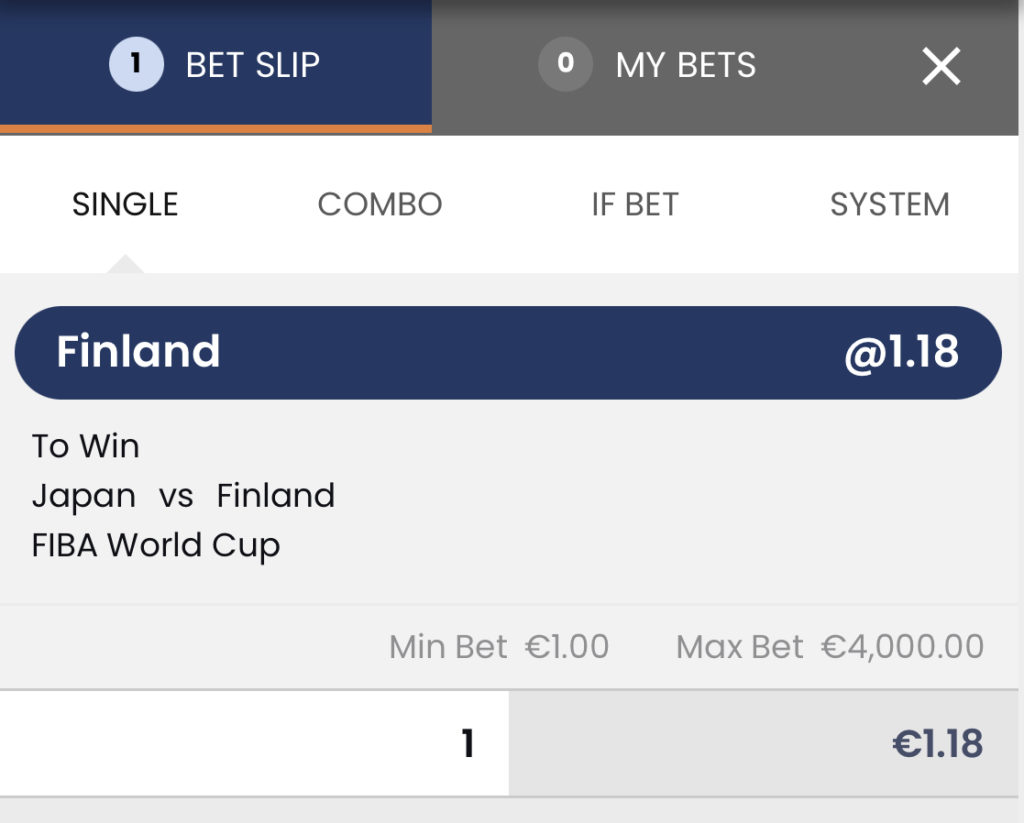Click the To Win market label
The image size is (1024, 823).
click(x=86, y=446)
